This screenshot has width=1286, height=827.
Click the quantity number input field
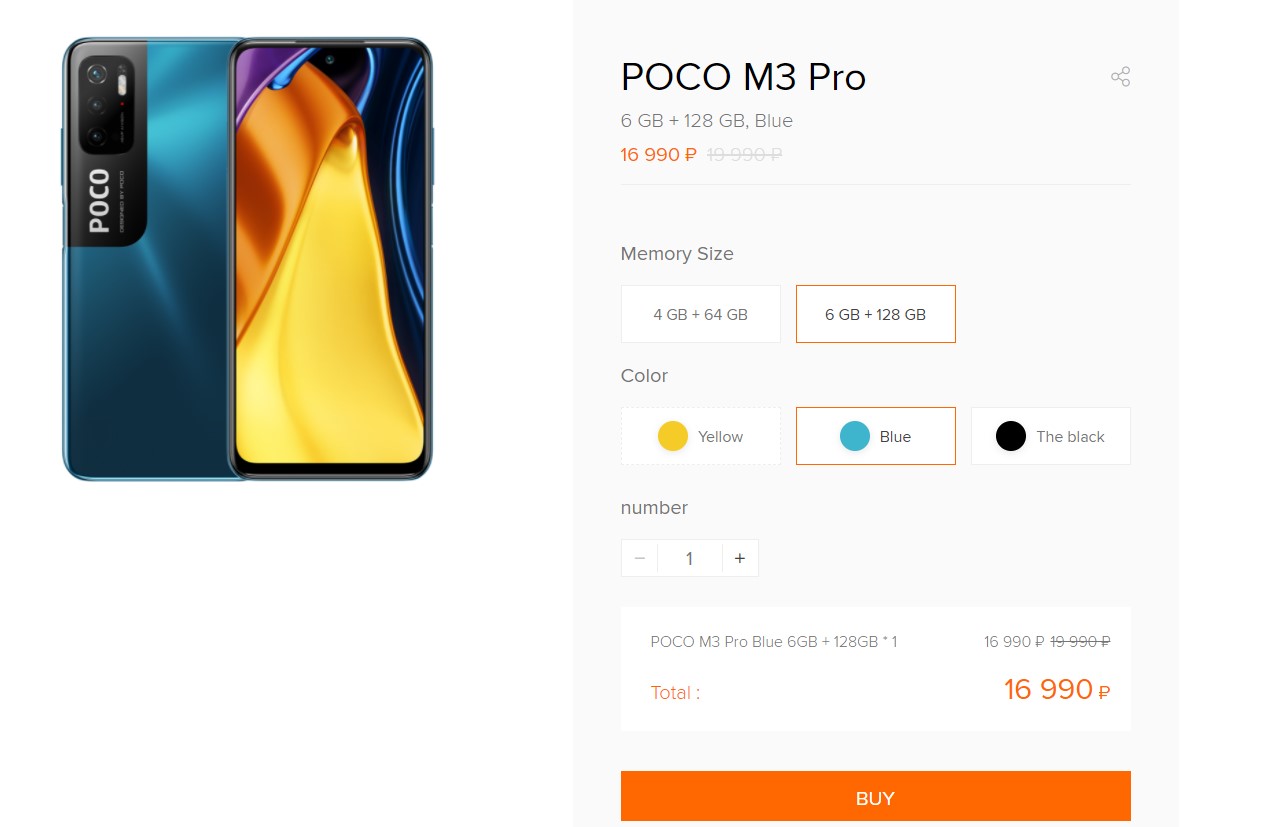[689, 558]
